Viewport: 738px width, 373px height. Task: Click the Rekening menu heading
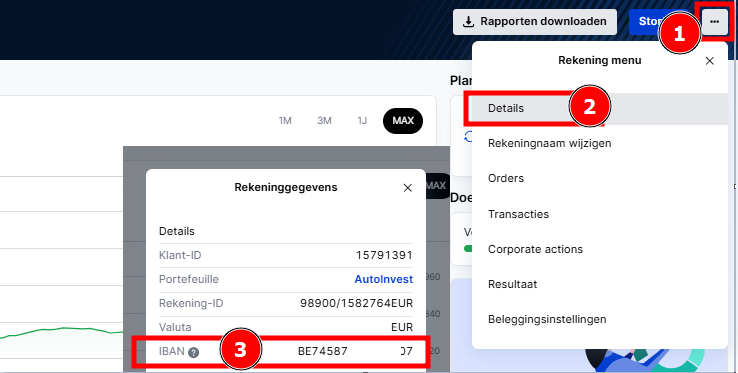tap(600, 60)
